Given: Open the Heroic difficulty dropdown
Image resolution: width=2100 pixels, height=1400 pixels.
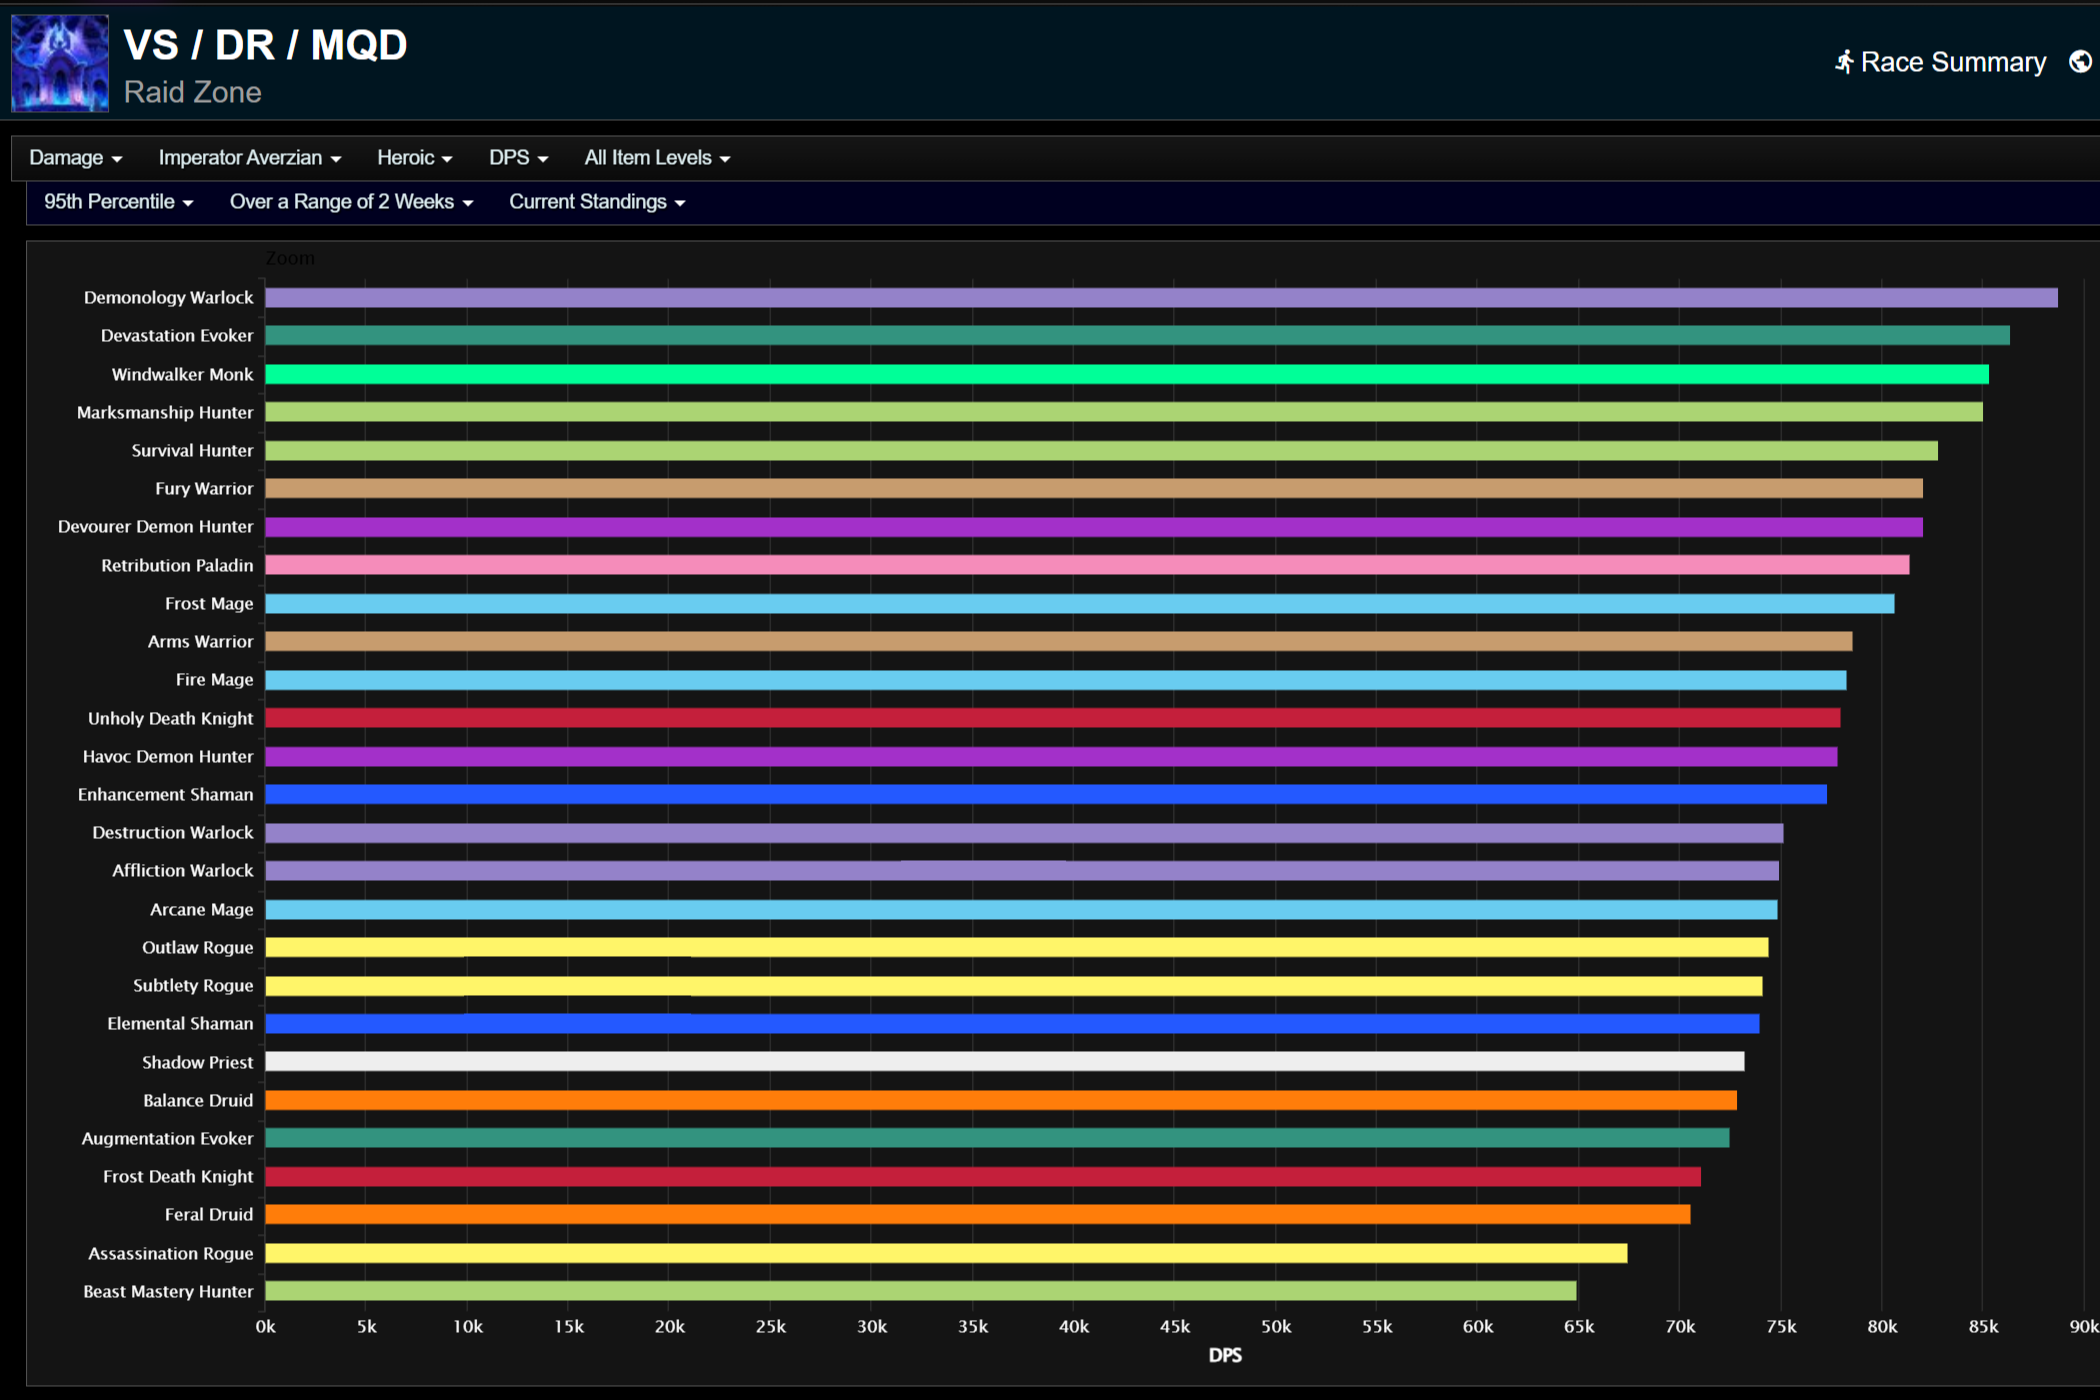Looking at the screenshot, I should click(x=414, y=158).
